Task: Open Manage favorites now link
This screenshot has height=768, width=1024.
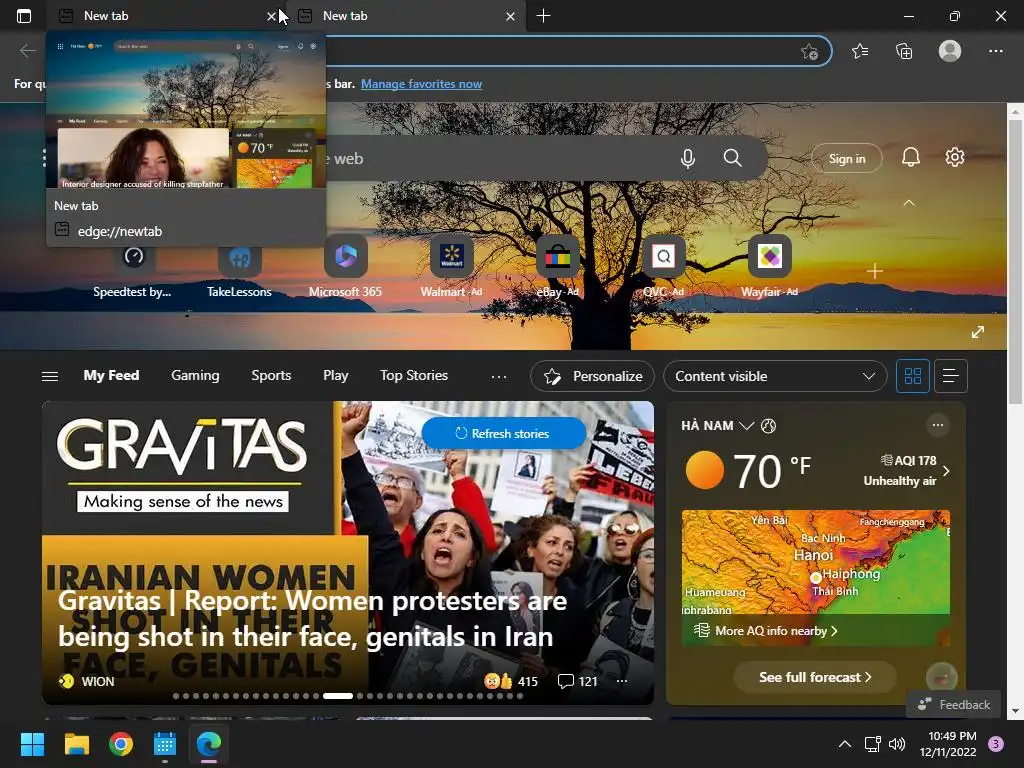Action: [421, 84]
